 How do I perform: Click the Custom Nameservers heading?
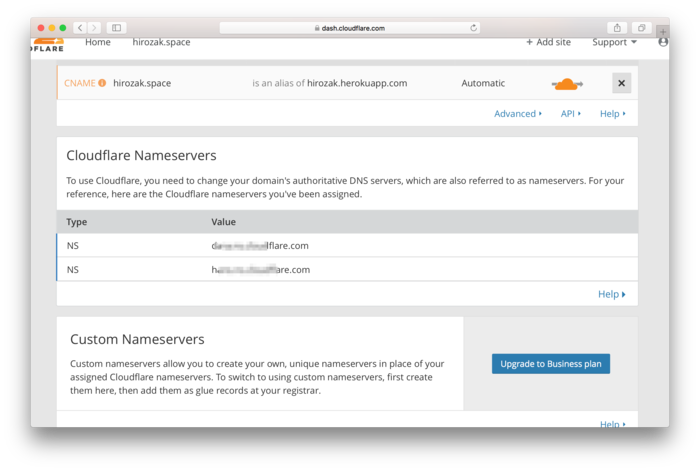point(137,339)
